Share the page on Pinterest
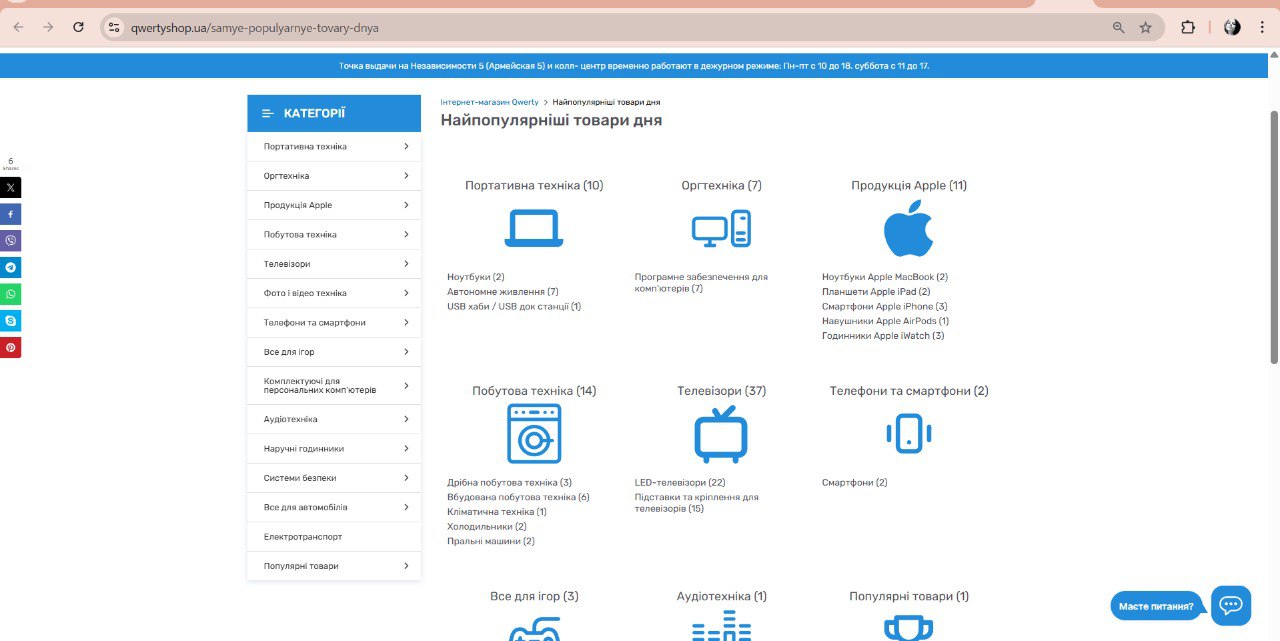Image resolution: width=1280 pixels, height=641 pixels. click(10, 348)
